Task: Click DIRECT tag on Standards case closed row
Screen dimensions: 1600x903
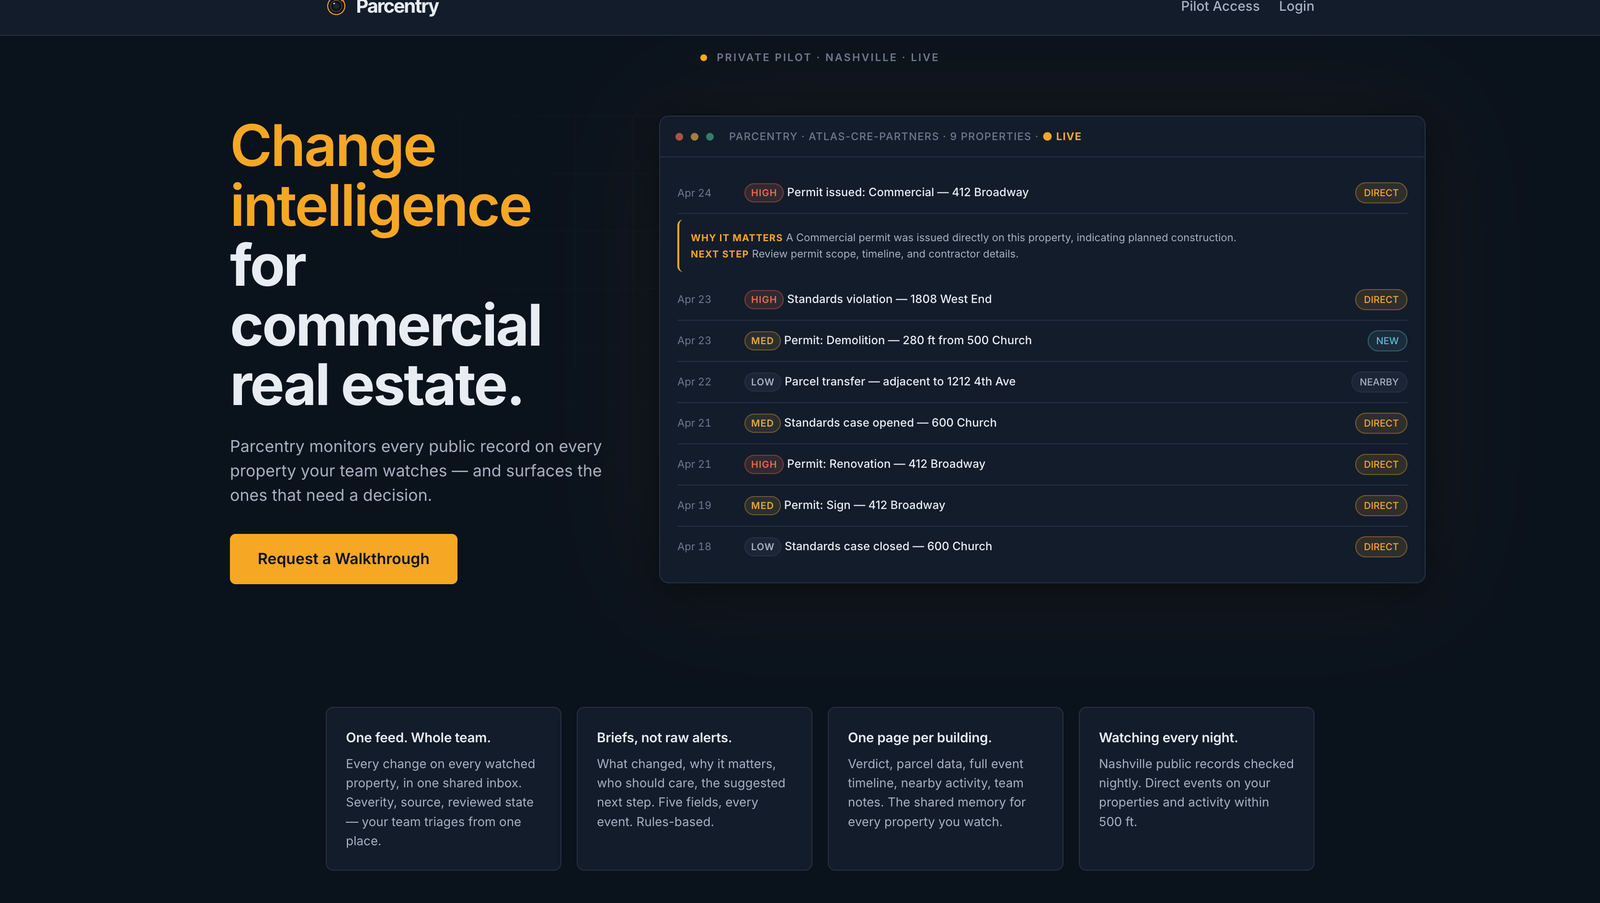Action: pyautogui.click(x=1381, y=547)
